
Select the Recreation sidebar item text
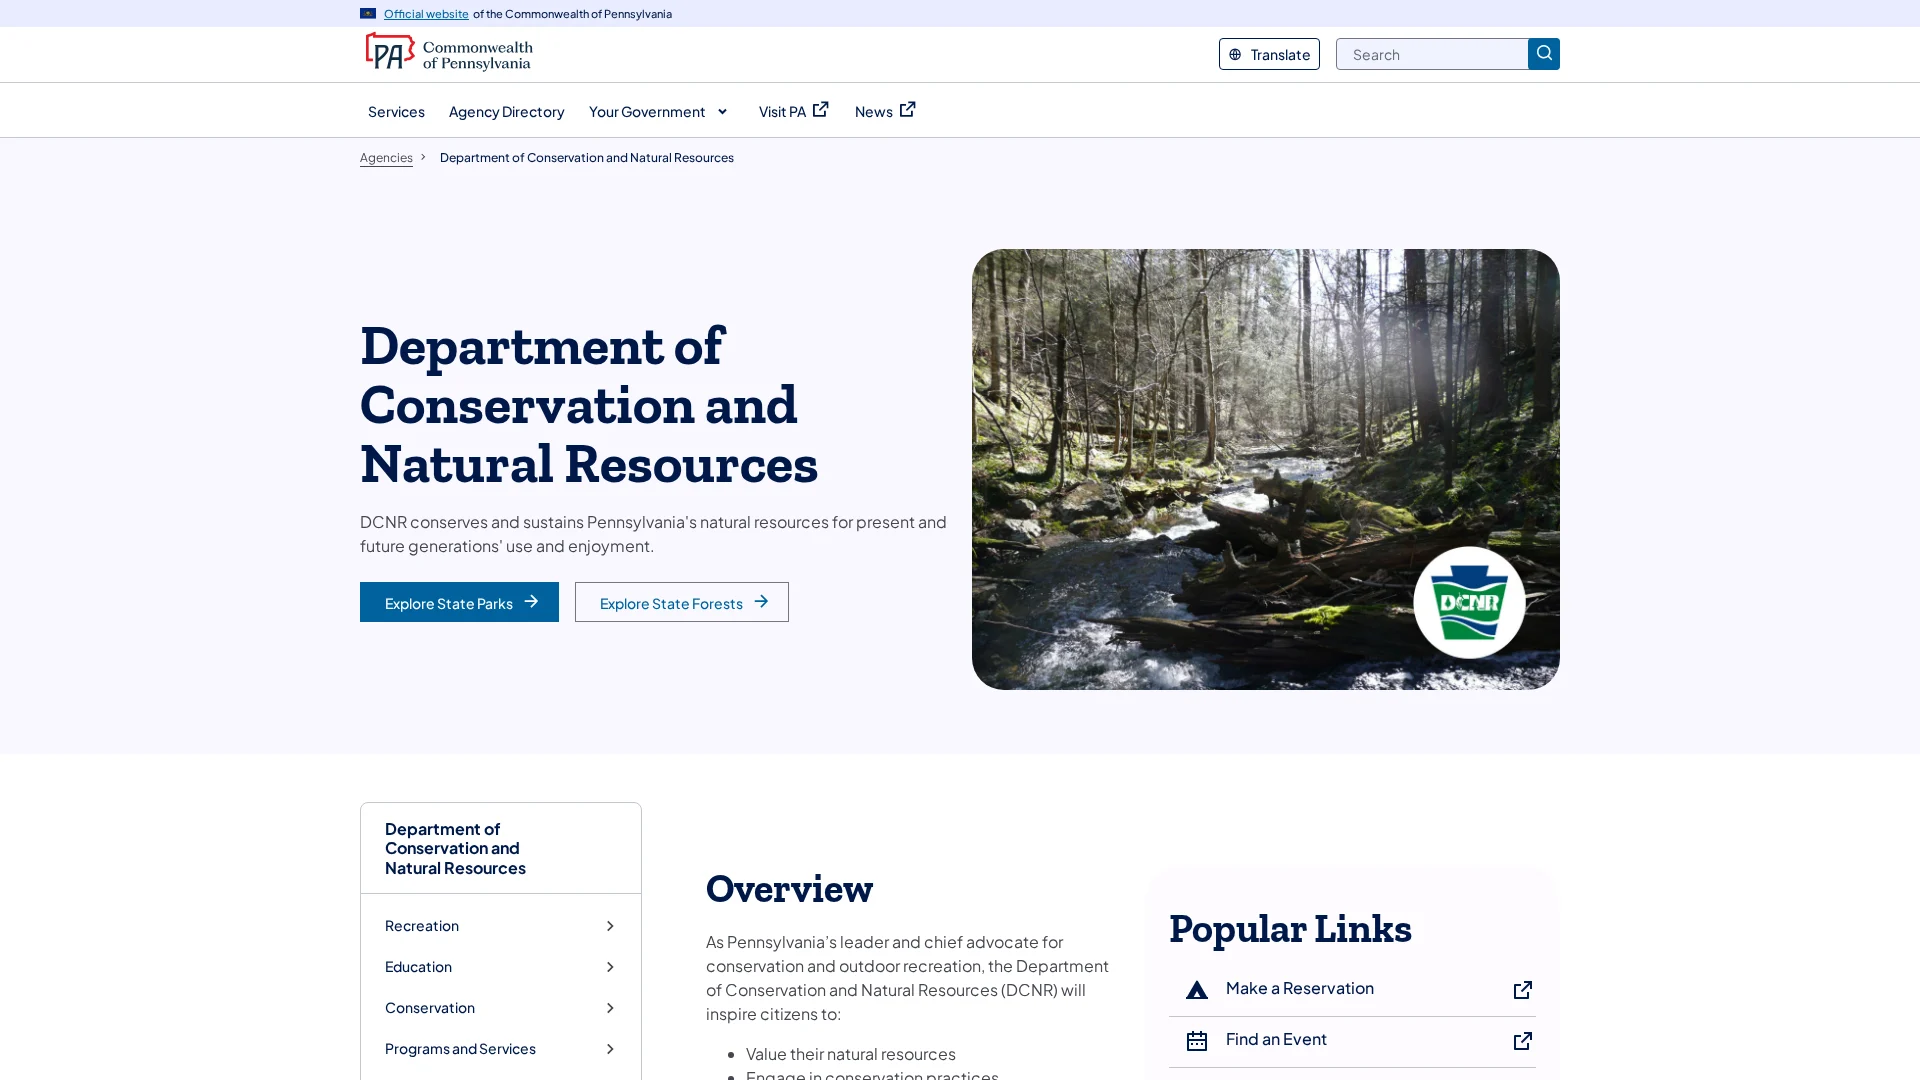click(x=422, y=926)
